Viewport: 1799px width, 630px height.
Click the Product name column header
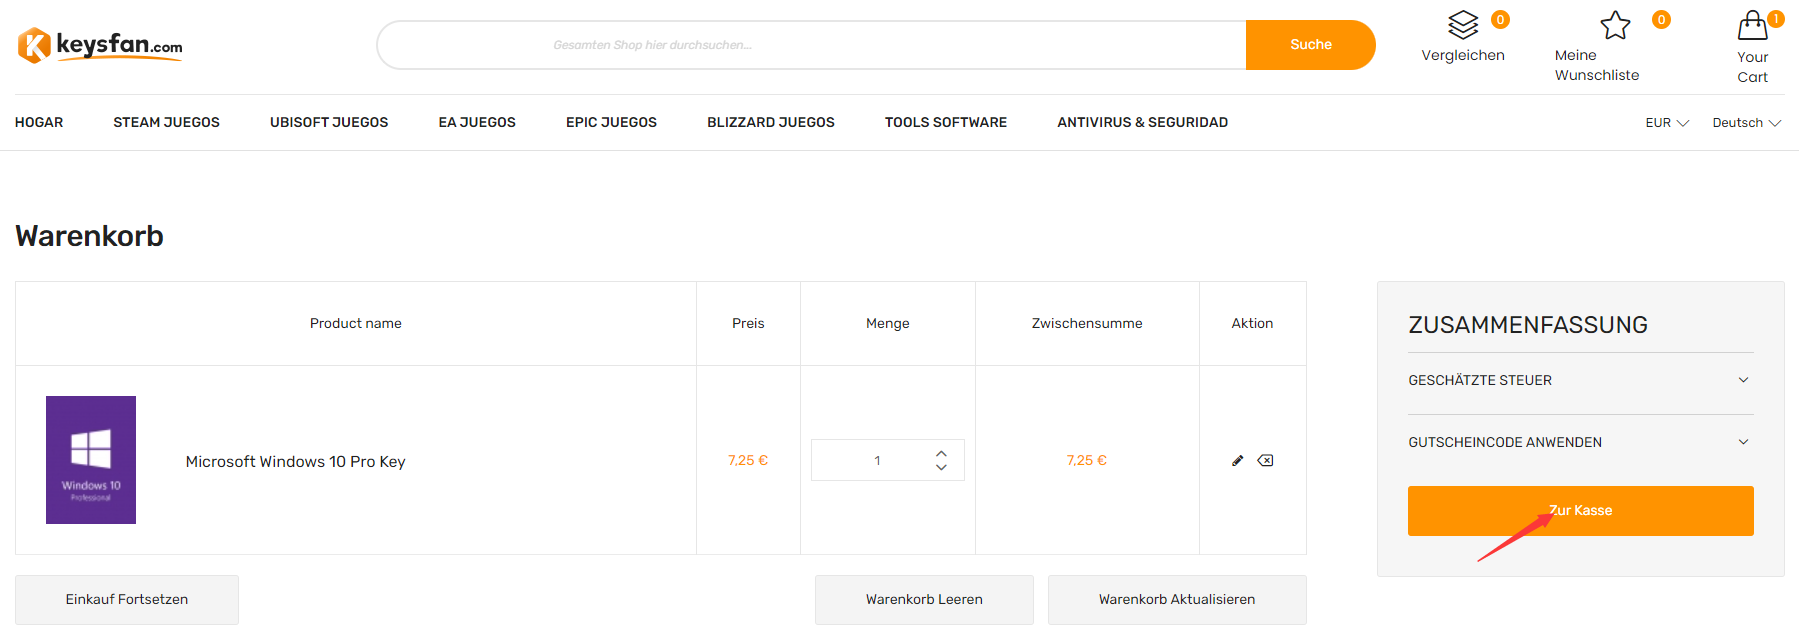[x=356, y=323]
